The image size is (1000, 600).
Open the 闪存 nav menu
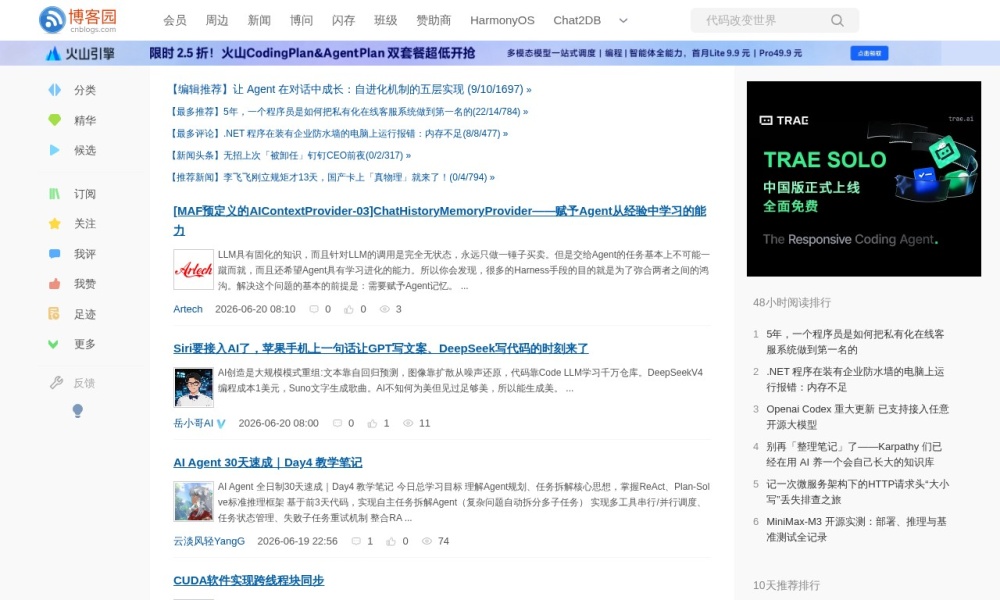click(x=343, y=20)
